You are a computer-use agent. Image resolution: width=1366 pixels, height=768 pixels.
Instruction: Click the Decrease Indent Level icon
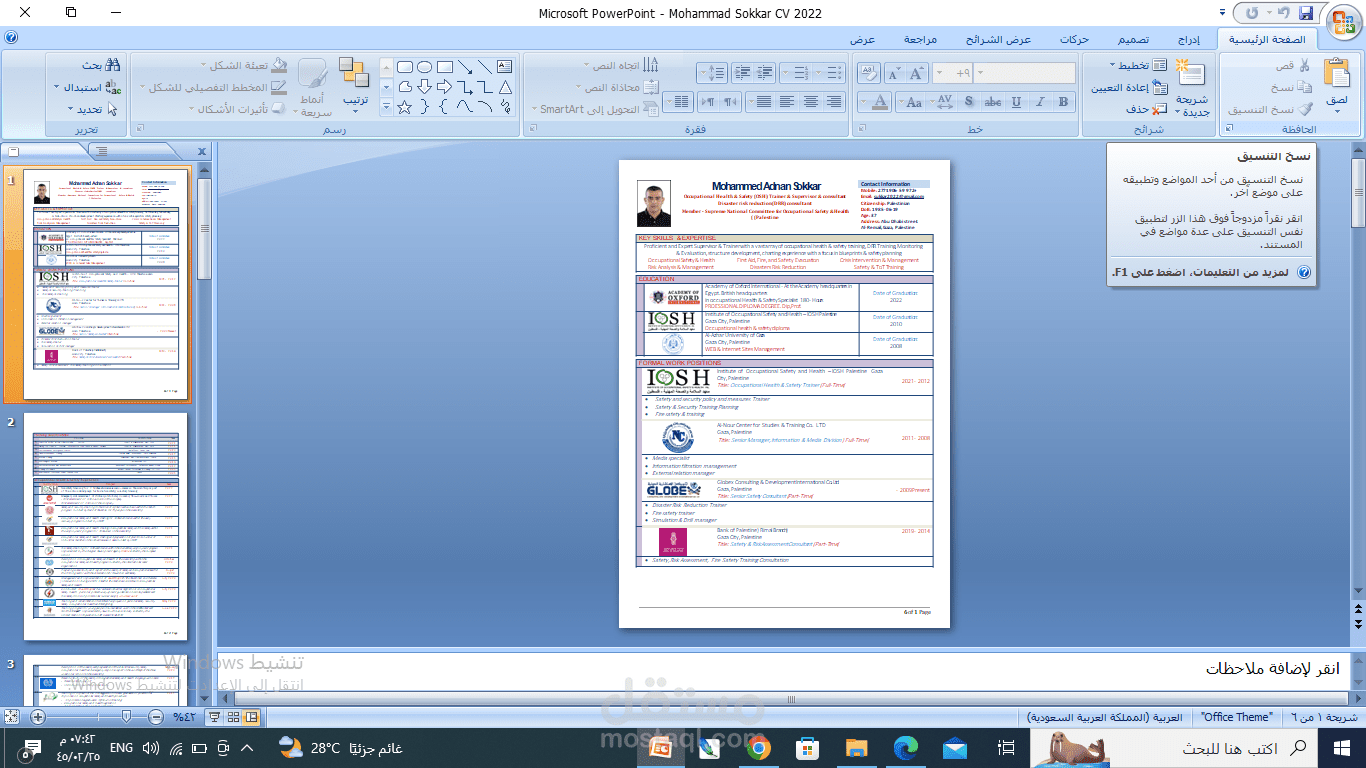click(765, 72)
